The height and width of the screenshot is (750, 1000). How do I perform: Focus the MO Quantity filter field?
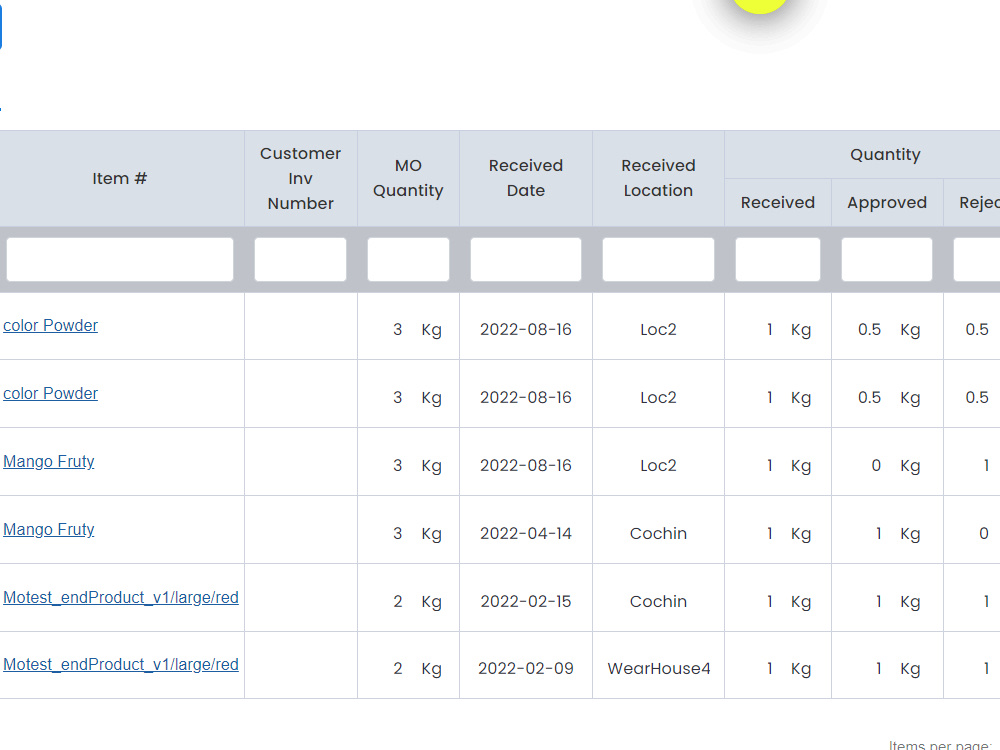(408, 260)
